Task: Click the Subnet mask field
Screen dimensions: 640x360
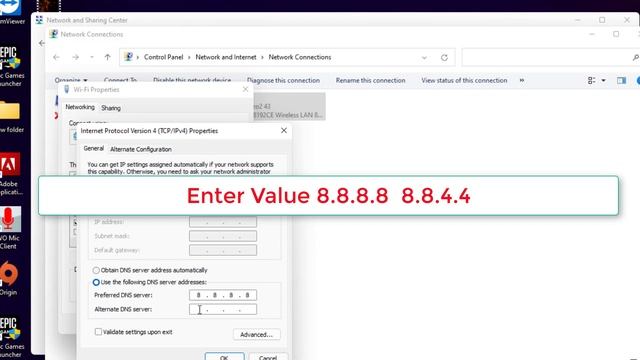Action: point(223,236)
